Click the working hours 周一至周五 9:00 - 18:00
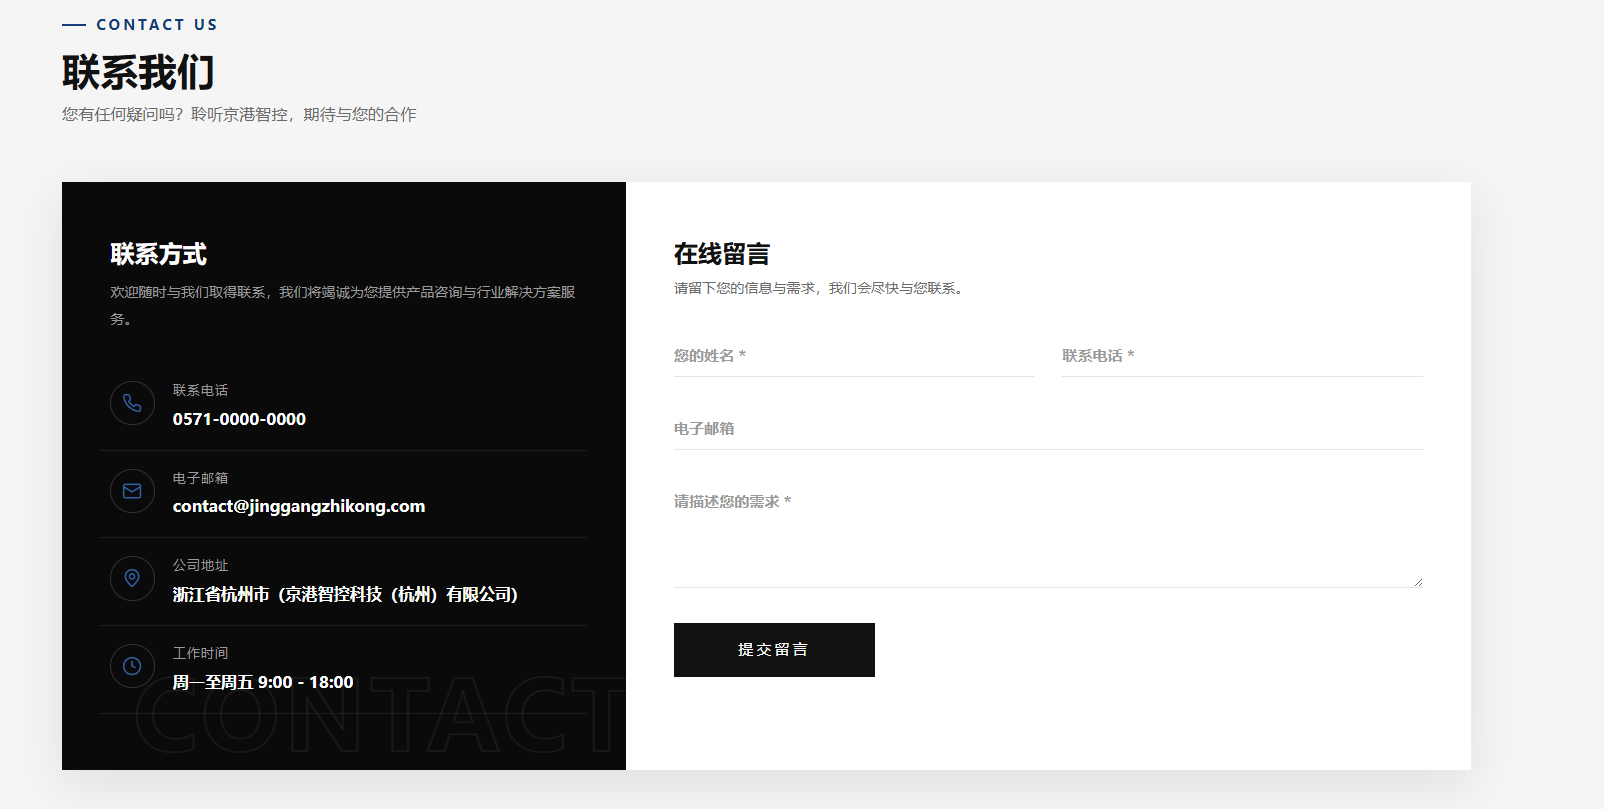1604x809 pixels. [x=263, y=682]
